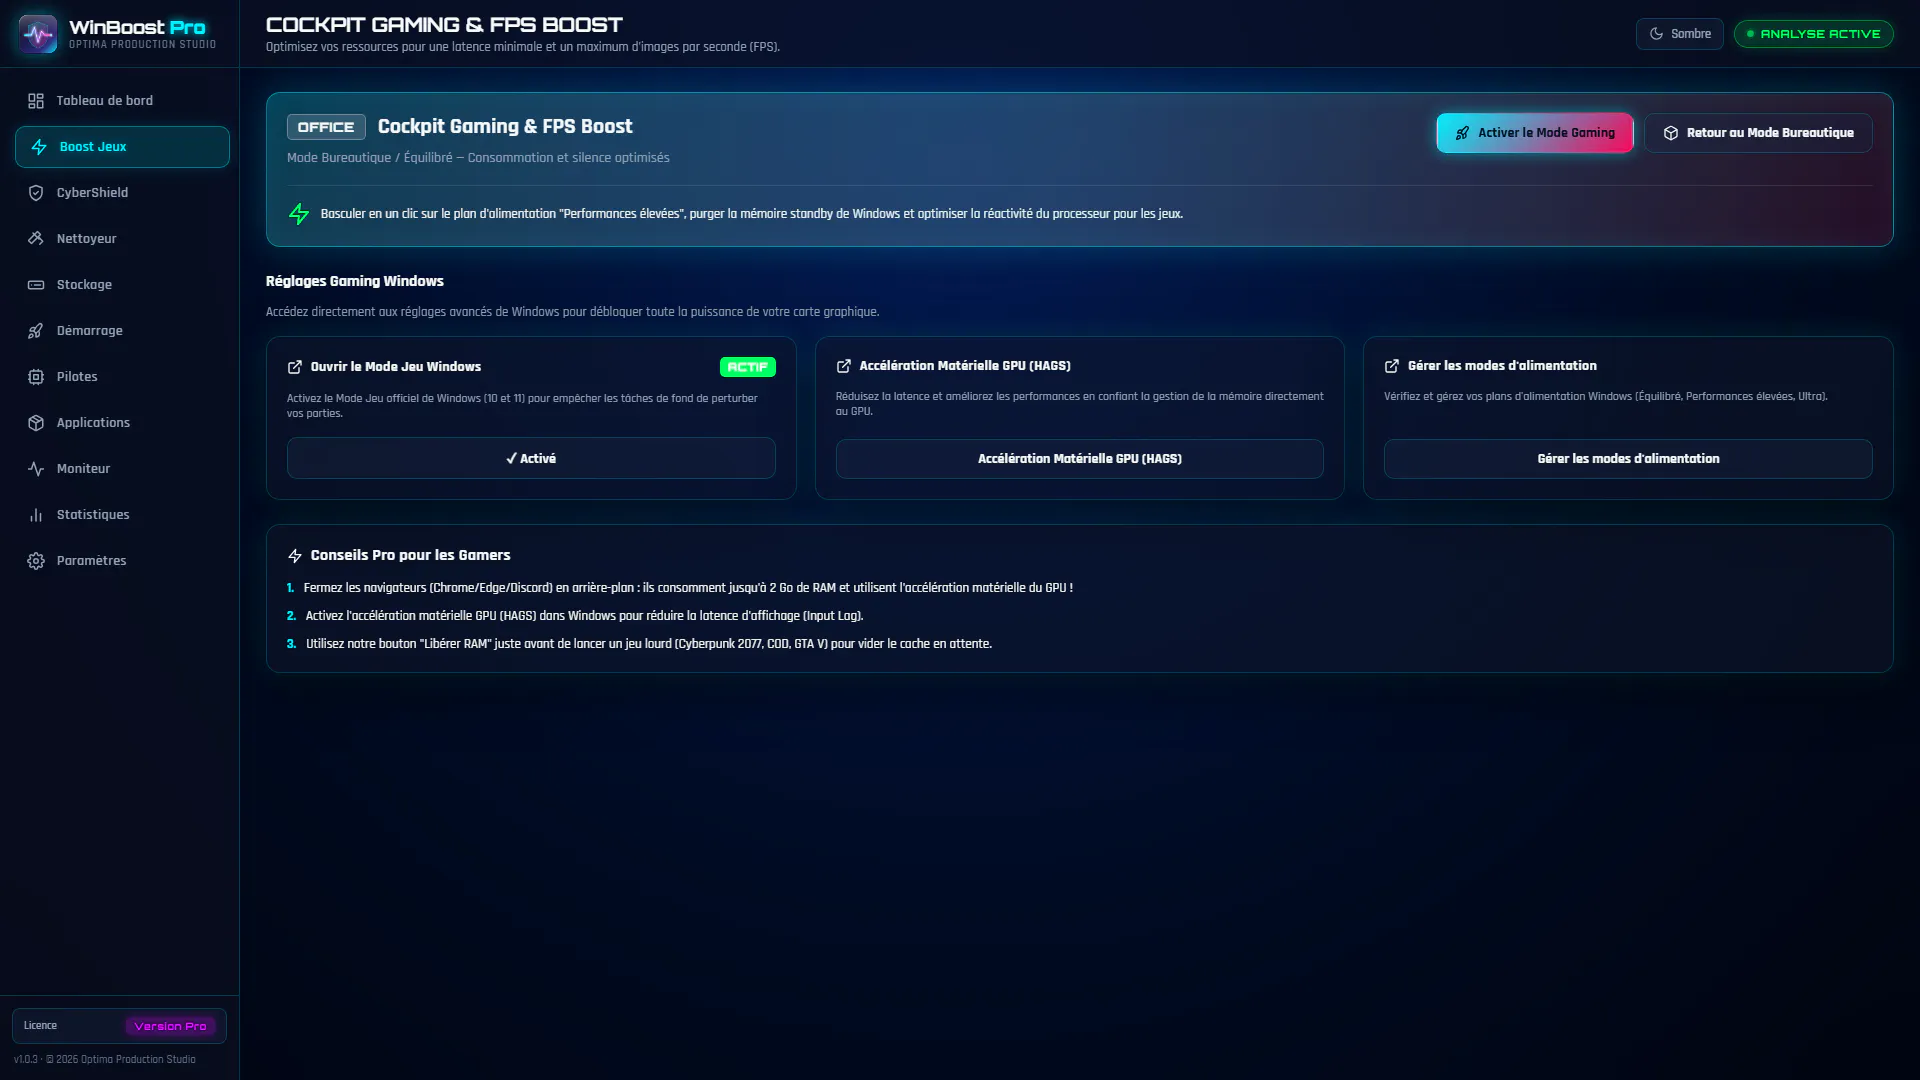
Task: Open the Tableau de bord section
Action: (122, 101)
